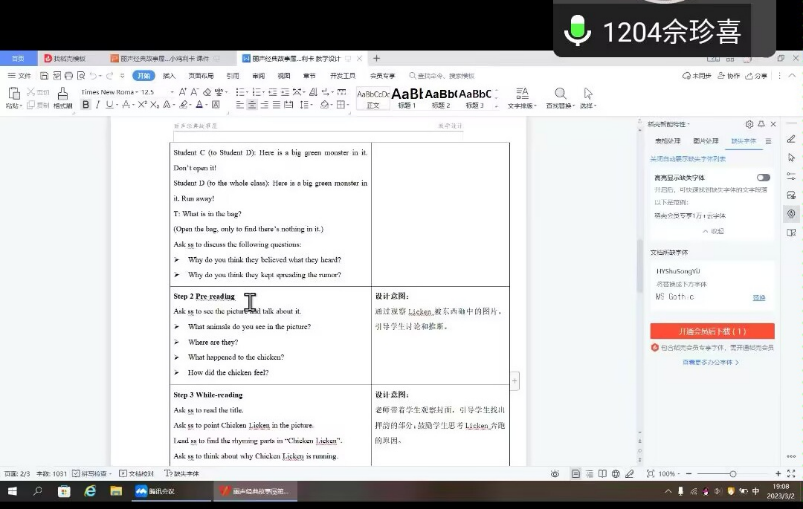Adjust the zoom slider in status bar
Screen dimensions: 803x509
(732, 473)
